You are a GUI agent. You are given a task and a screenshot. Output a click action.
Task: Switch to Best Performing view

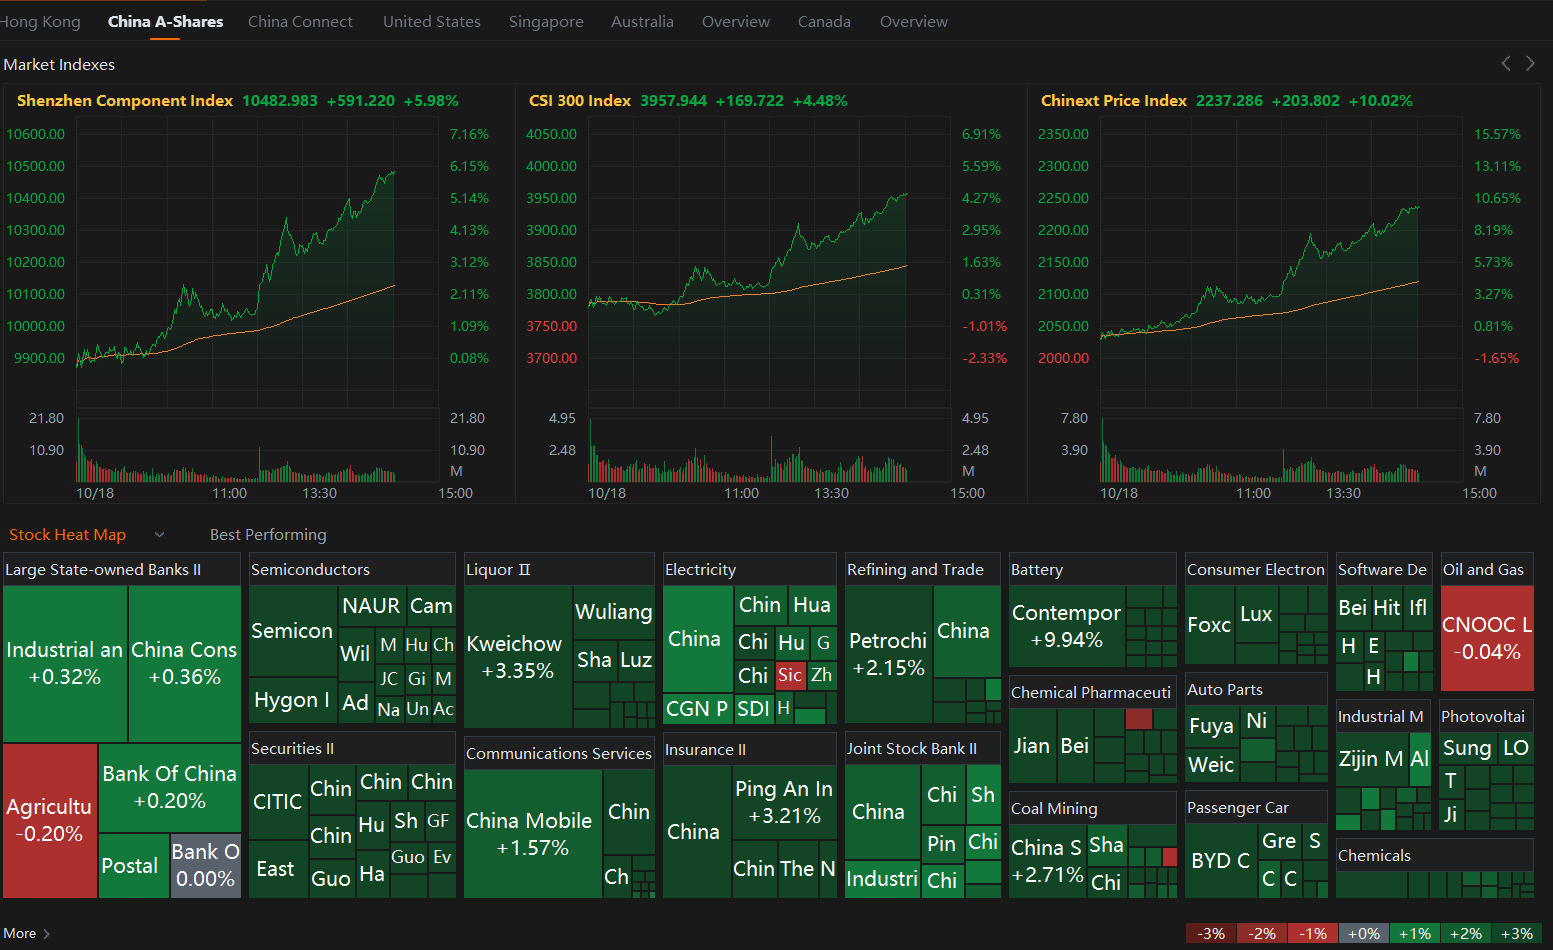coord(268,535)
